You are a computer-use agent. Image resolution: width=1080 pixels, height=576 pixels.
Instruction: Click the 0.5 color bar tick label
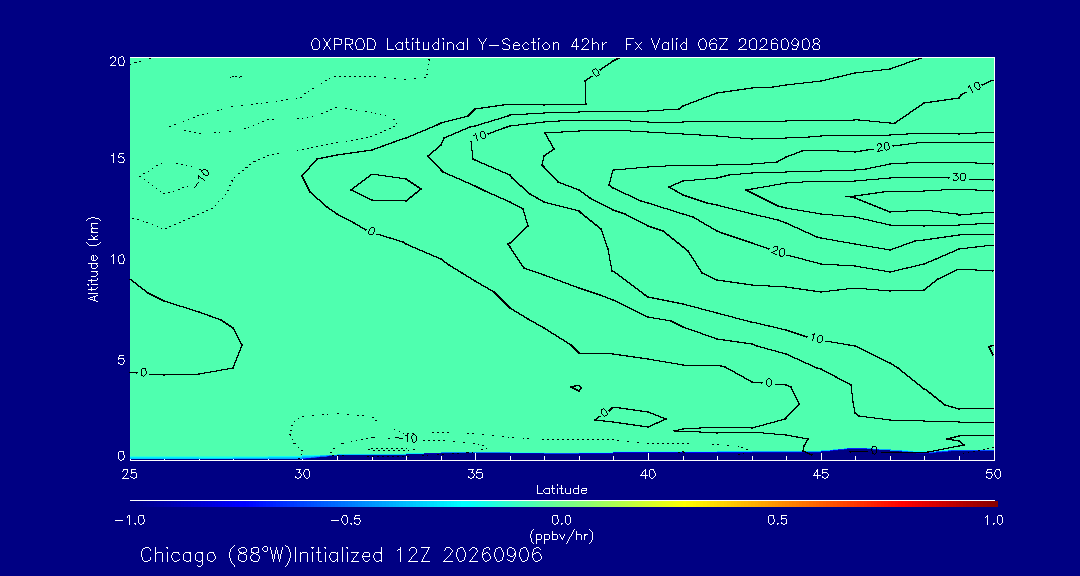[x=778, y=520]
